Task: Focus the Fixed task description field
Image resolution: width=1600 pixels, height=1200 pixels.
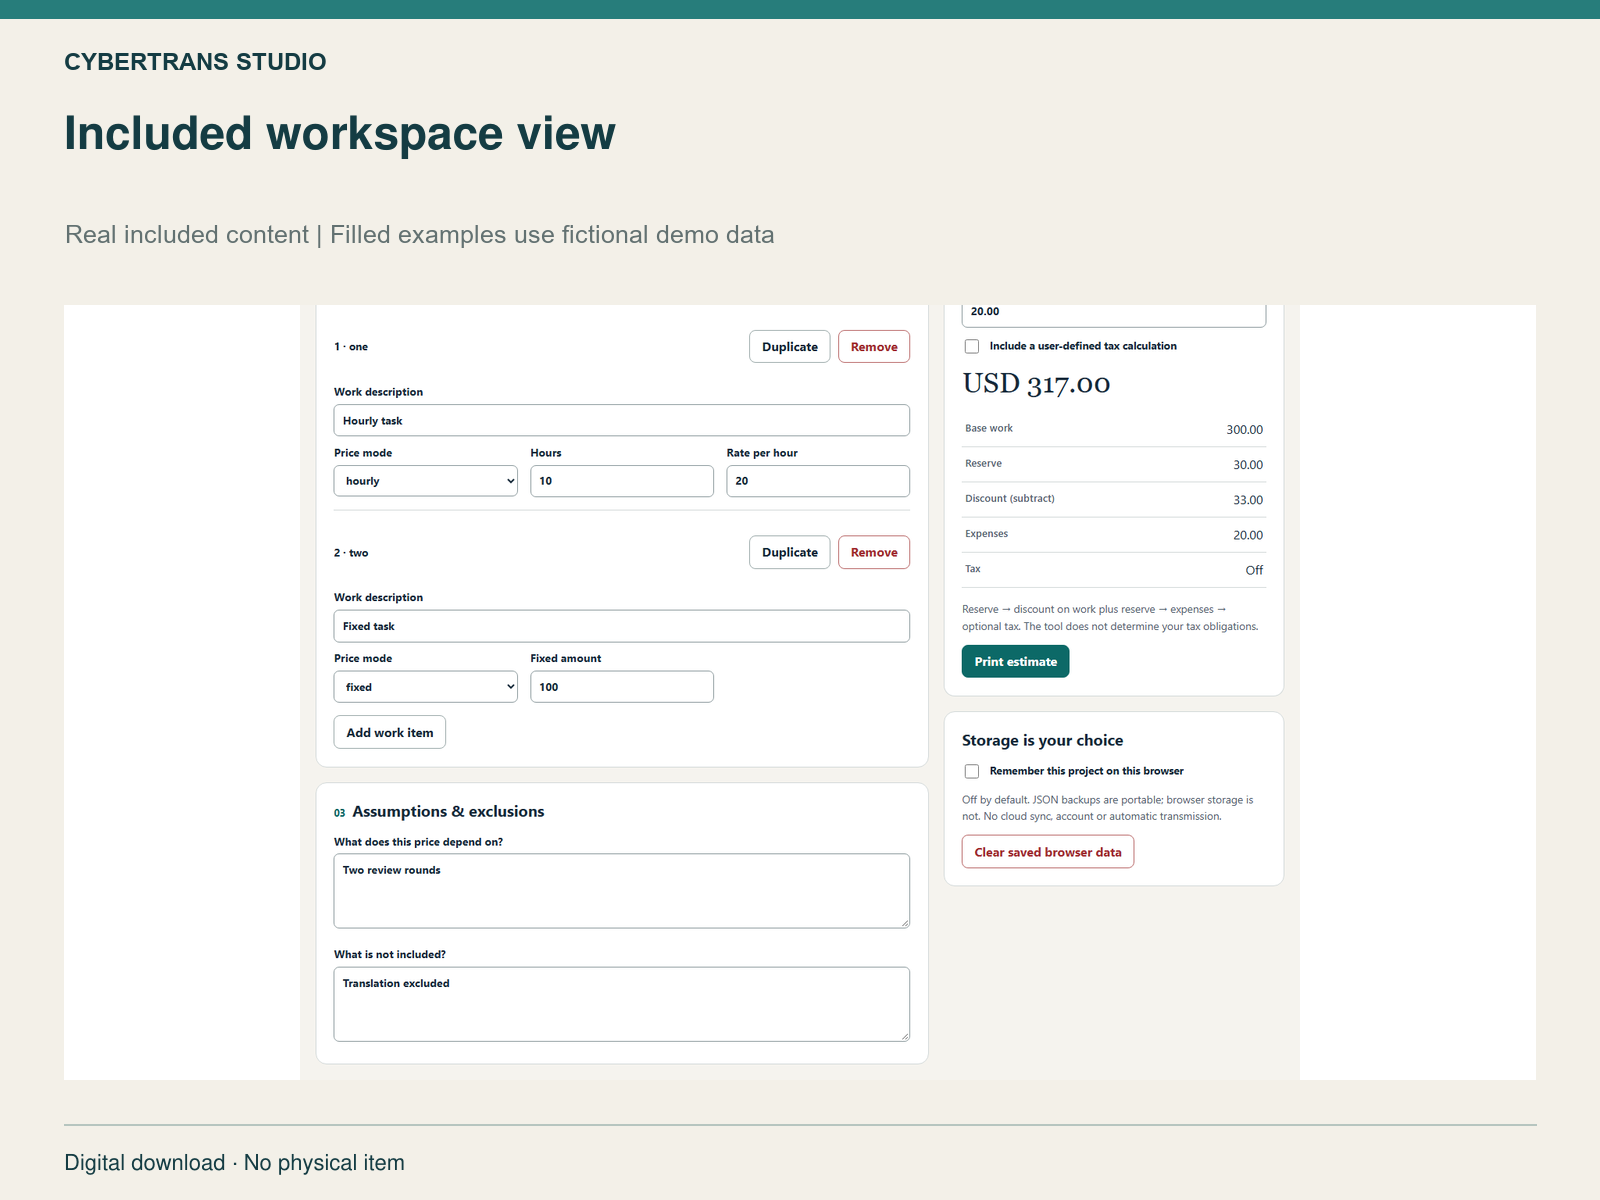Action: pos(621,626)
